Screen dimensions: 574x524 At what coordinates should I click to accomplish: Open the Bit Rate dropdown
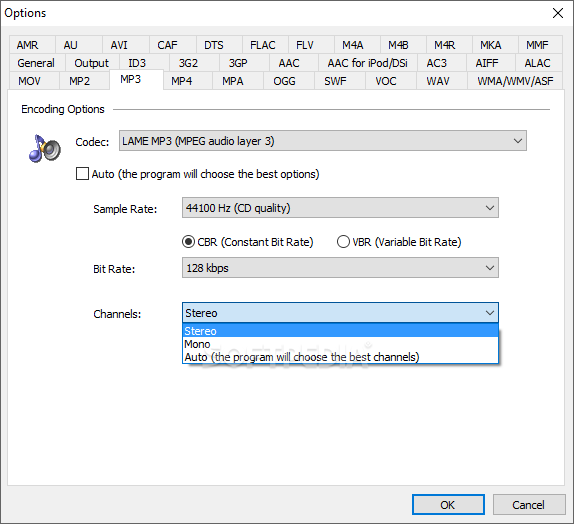click(x=340, y=268)
